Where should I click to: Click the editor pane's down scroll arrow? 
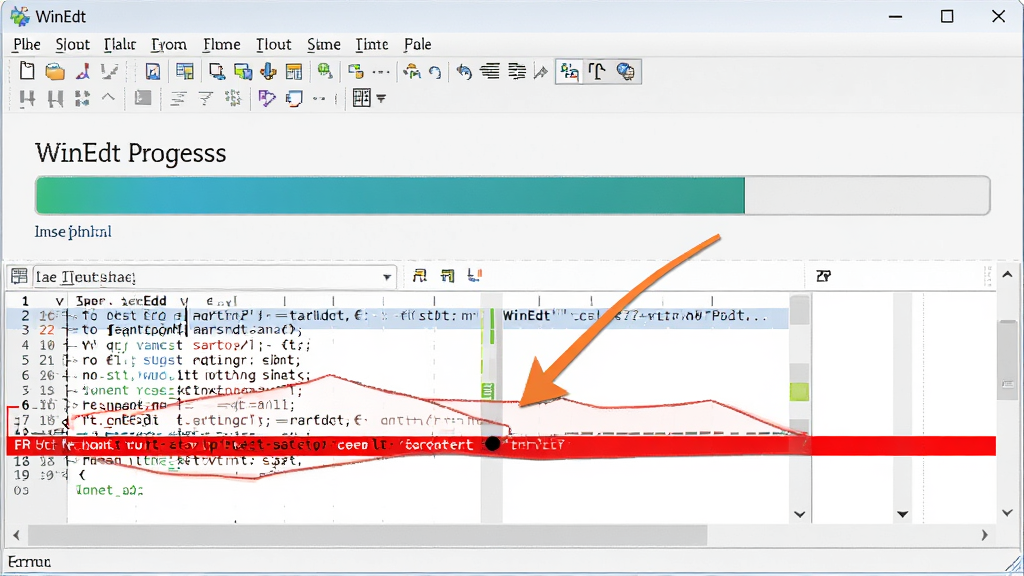pos(799,514)
